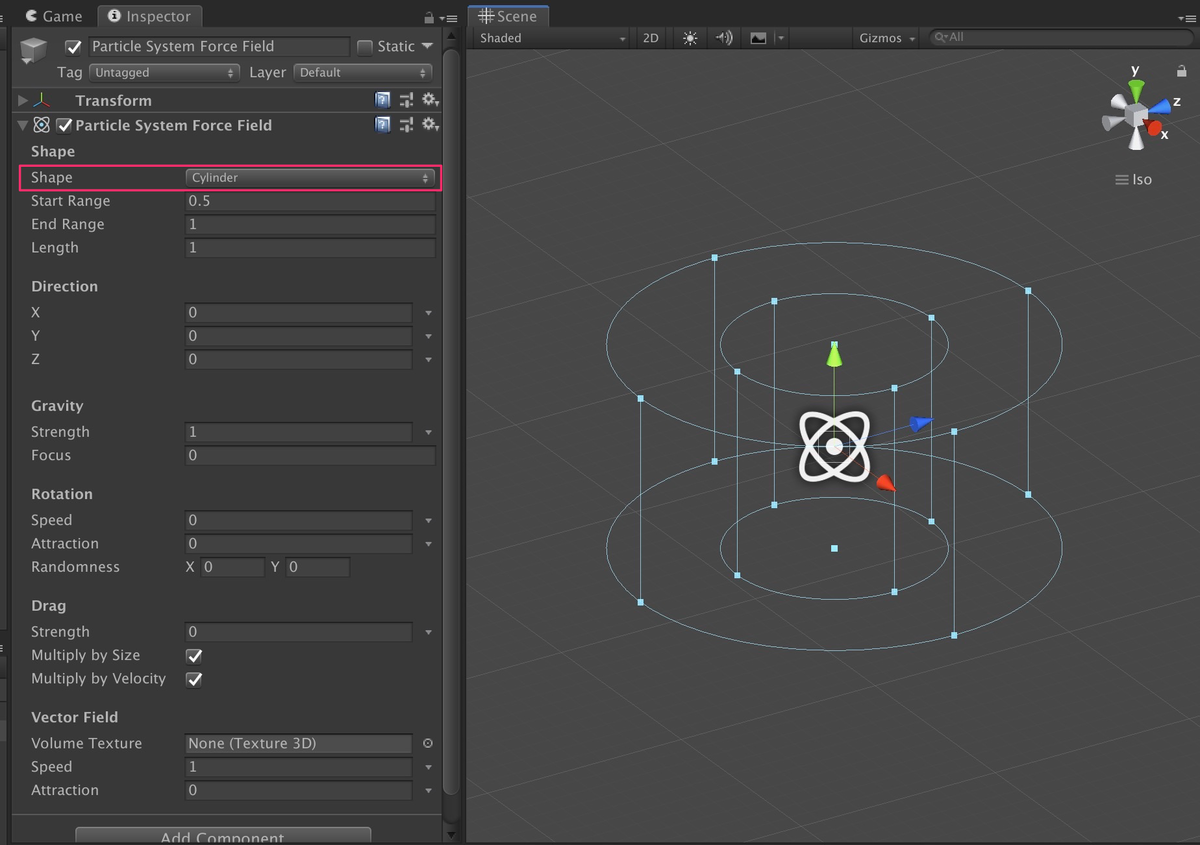Click the Start Range field

click(311, 201)
